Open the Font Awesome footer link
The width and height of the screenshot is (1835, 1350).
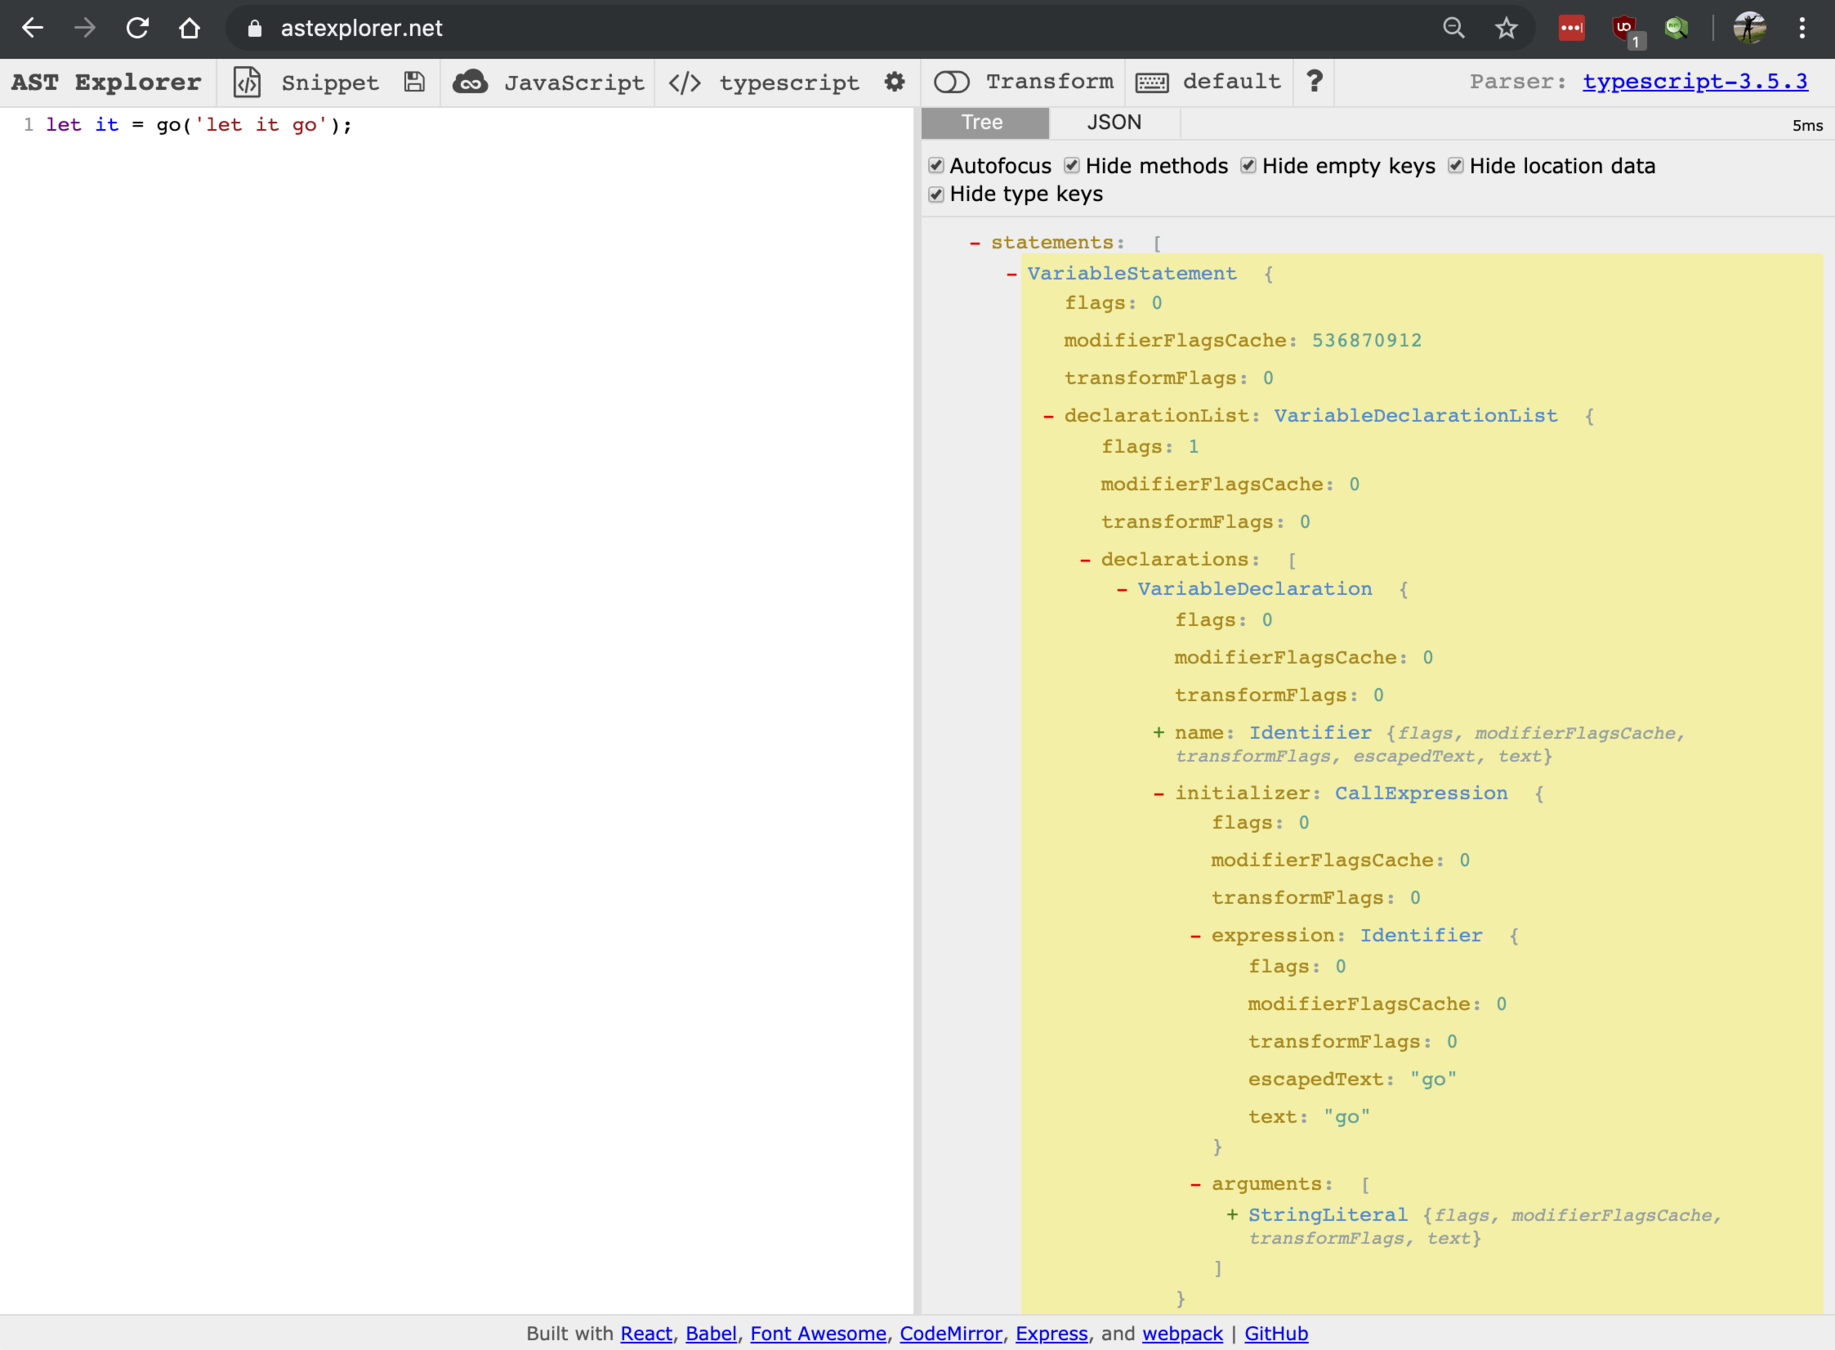click(818, 1333)
